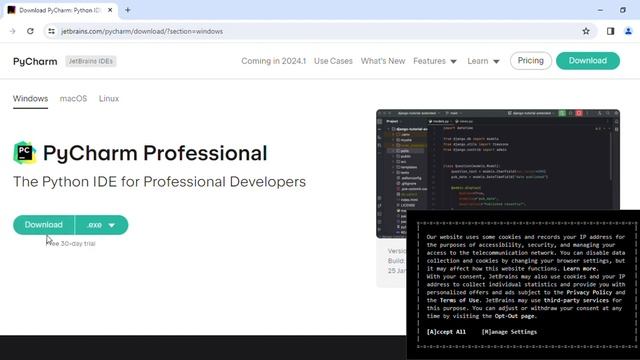Viewport: 640px width, 360px height.
Task: Open Manage Settings for cookies
Action: coord(509,332)
